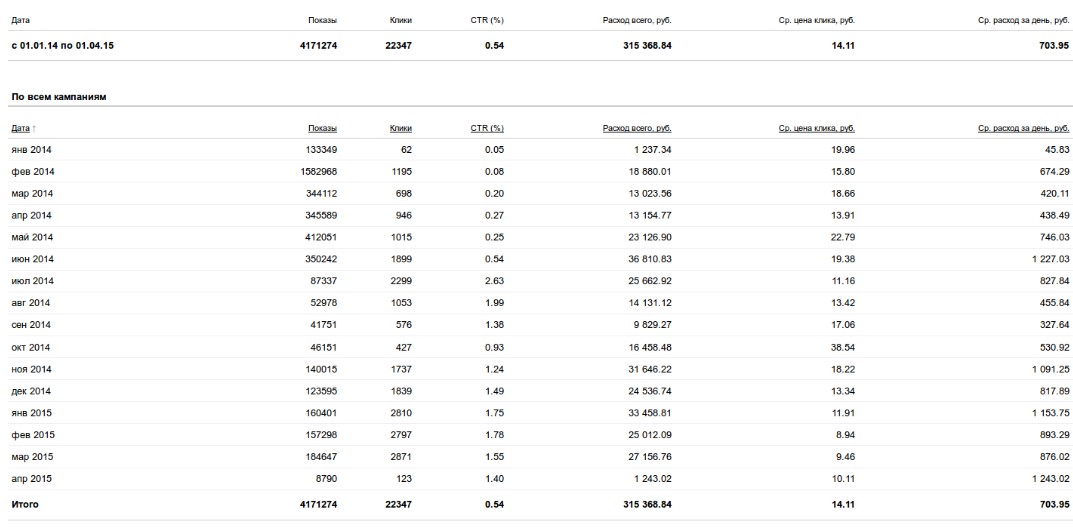Click CTR value 0.93

tap(494, 348)
